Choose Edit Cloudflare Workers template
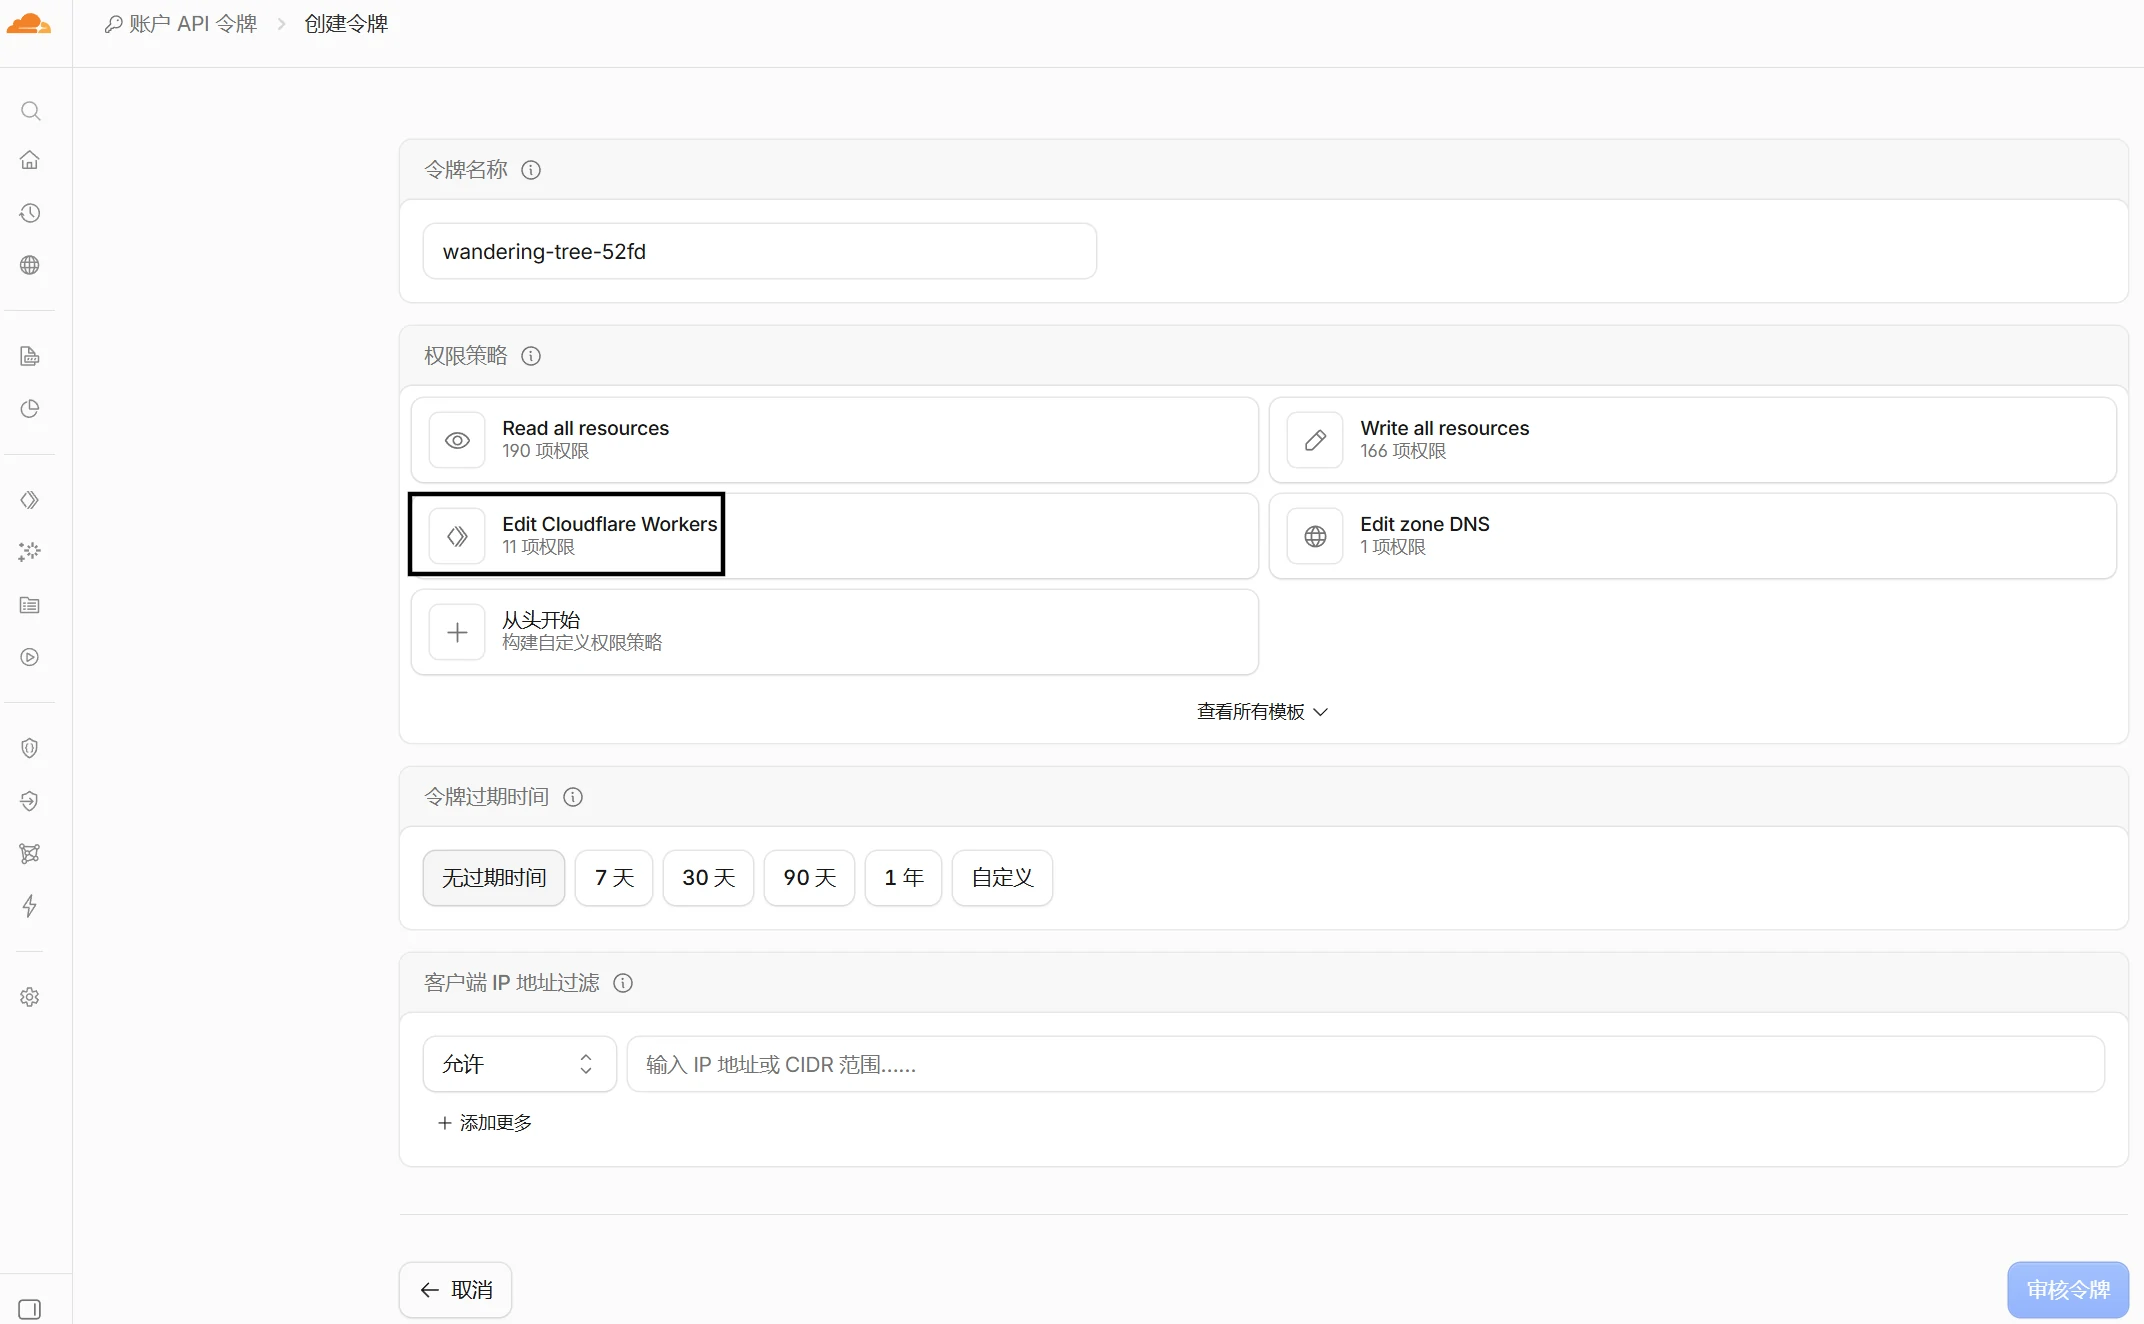 [x=834, y=536]
